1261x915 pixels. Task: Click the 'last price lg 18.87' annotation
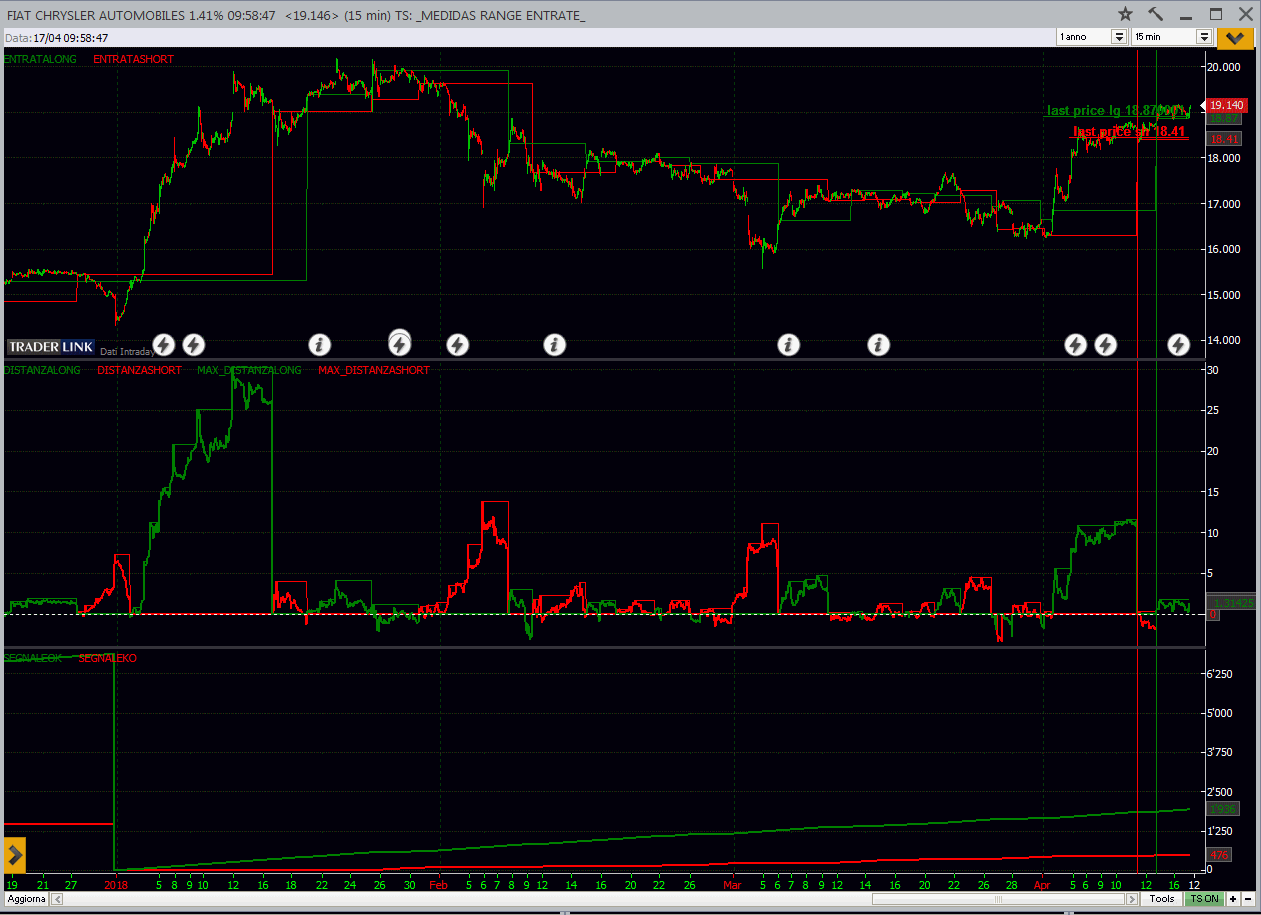click(x=1115, y=110)
